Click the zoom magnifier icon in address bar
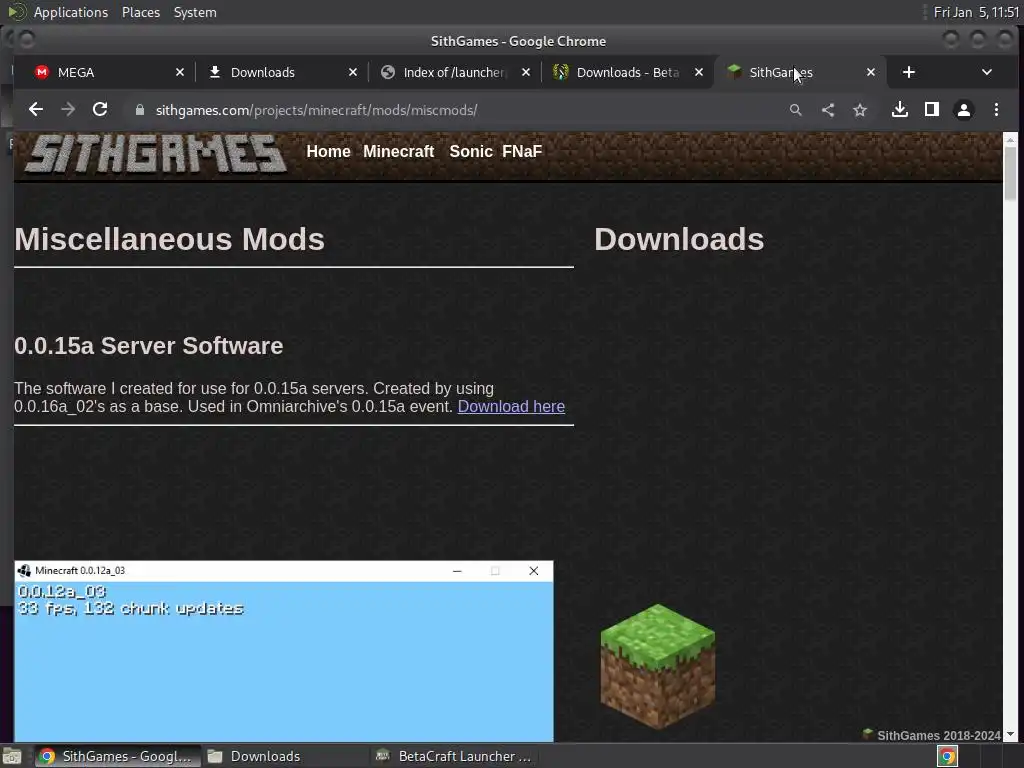Screen dimensions: 1024x768 point(795,110)
